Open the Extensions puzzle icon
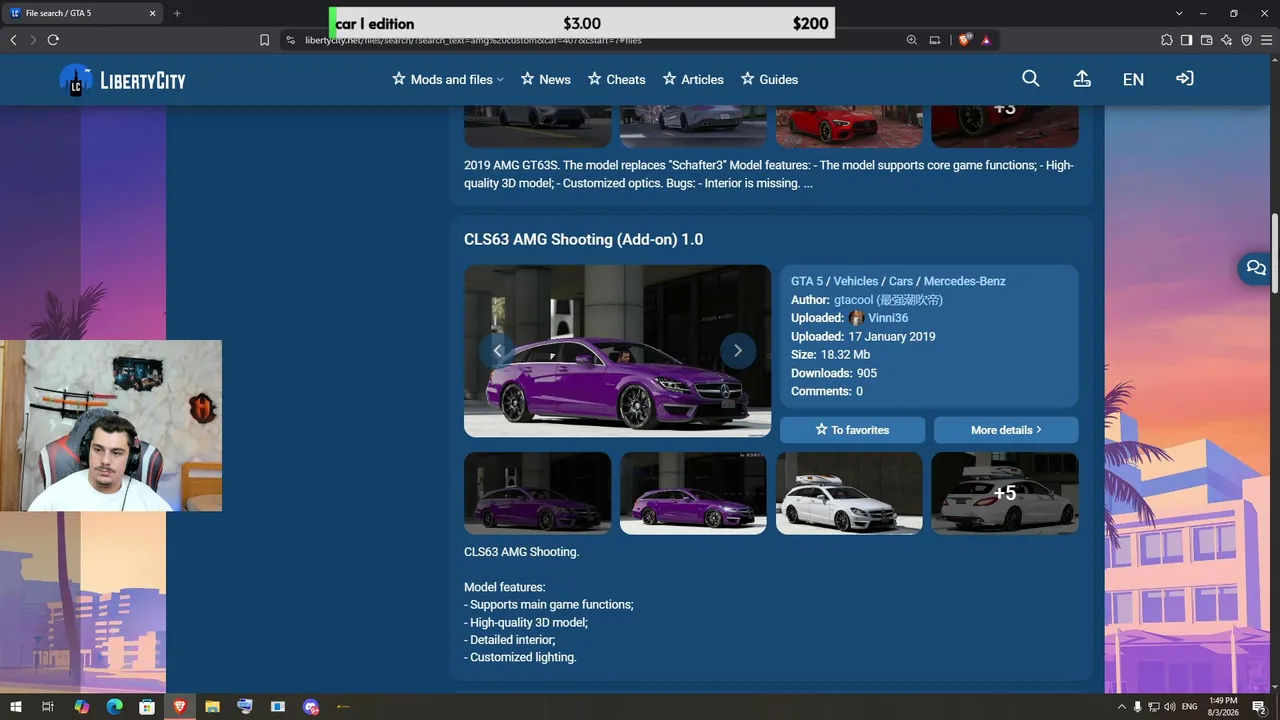 click(1167, 40)
